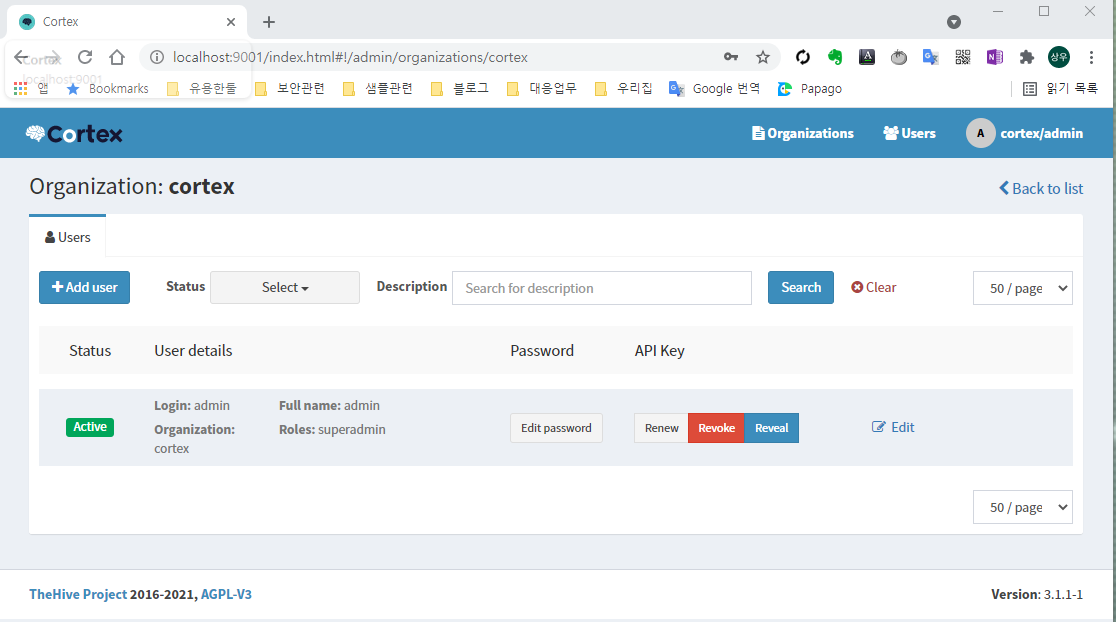Click the Active status badge
Screen dimensions: 1116x622
tap(90, 427)
